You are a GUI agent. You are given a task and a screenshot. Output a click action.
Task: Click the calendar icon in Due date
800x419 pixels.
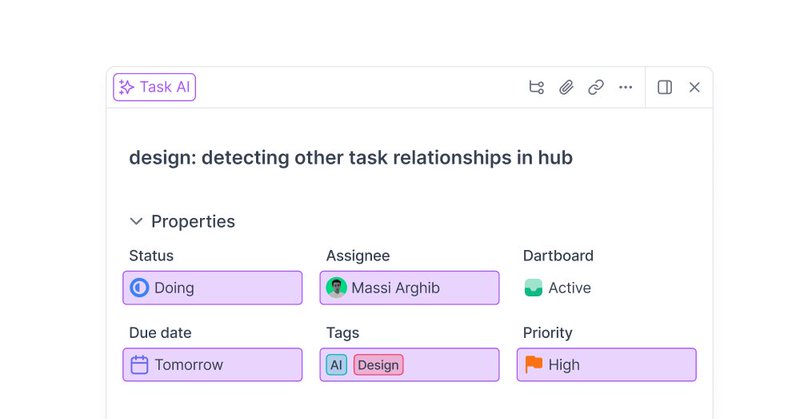(x=139, y=365)
